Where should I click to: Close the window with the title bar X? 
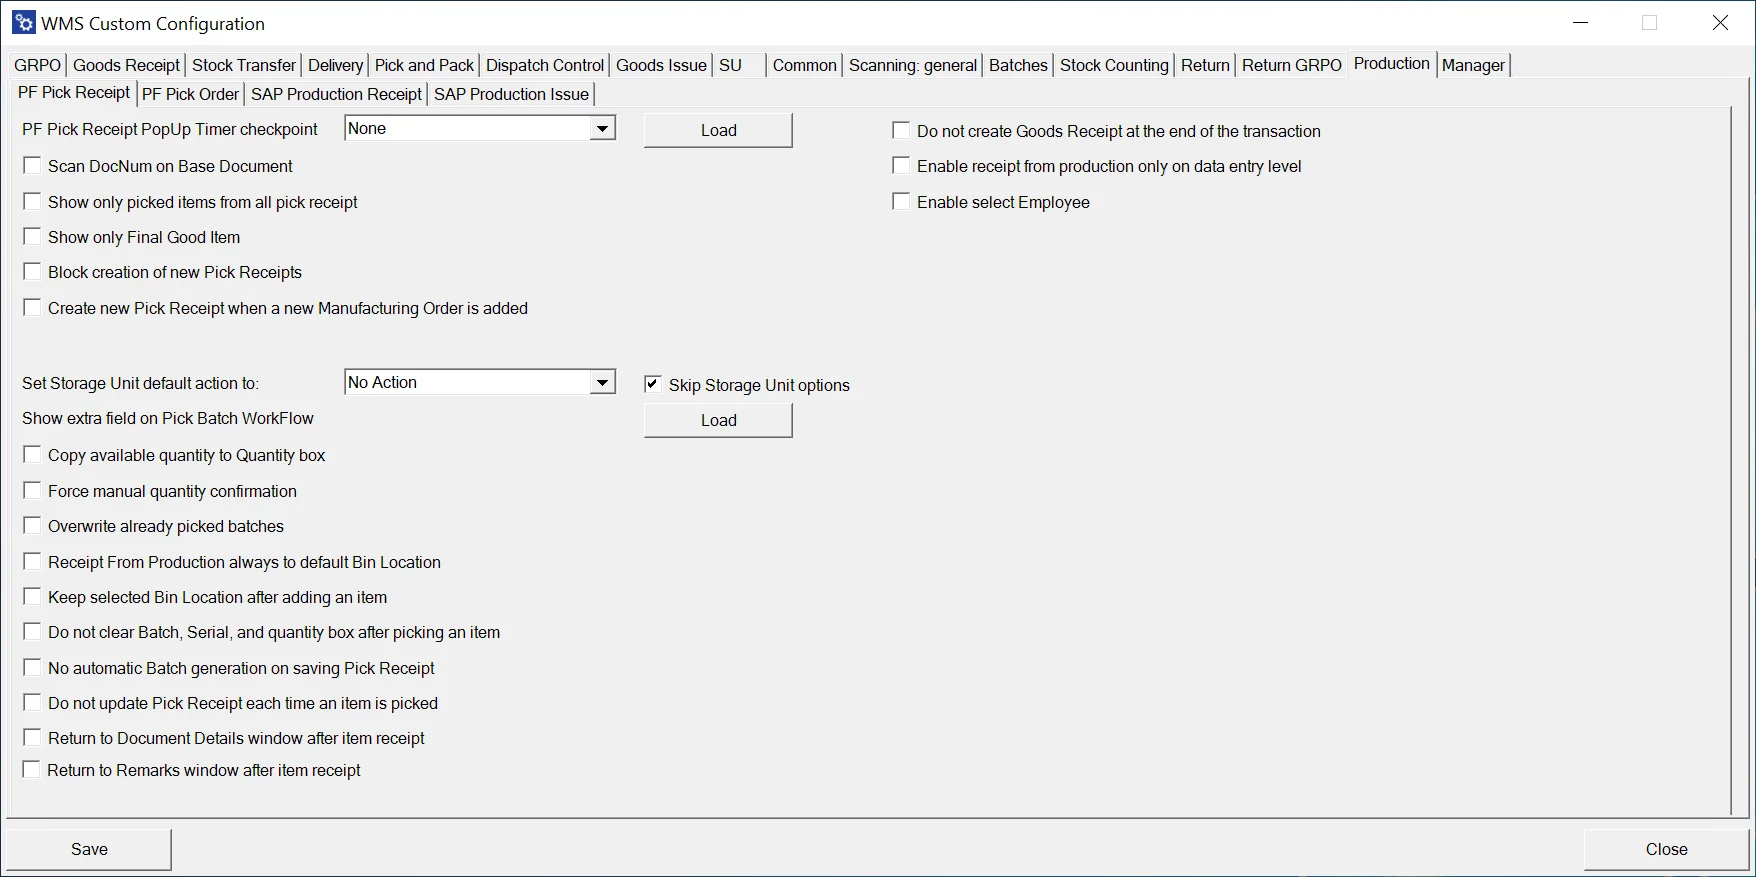[x=1720, y=23]
